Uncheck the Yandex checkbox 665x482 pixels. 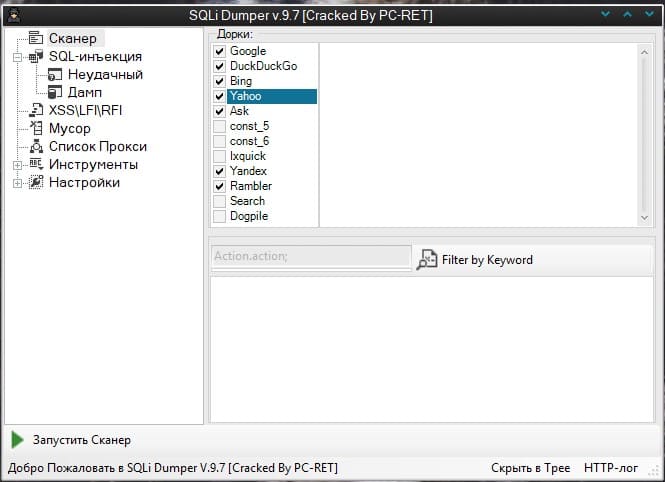pos(219,171)
